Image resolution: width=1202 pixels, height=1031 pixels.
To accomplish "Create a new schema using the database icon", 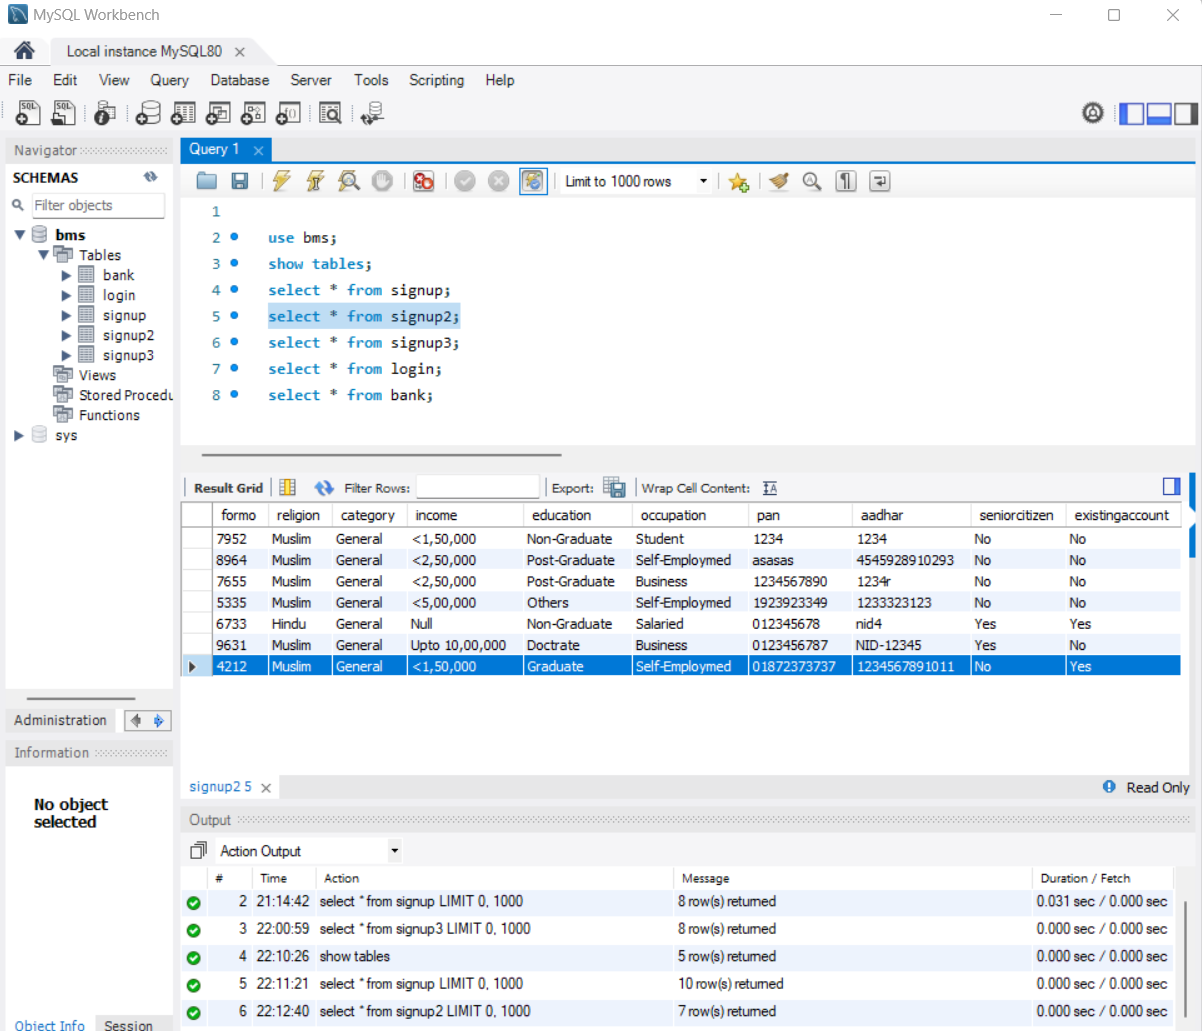I will (148, 113).
